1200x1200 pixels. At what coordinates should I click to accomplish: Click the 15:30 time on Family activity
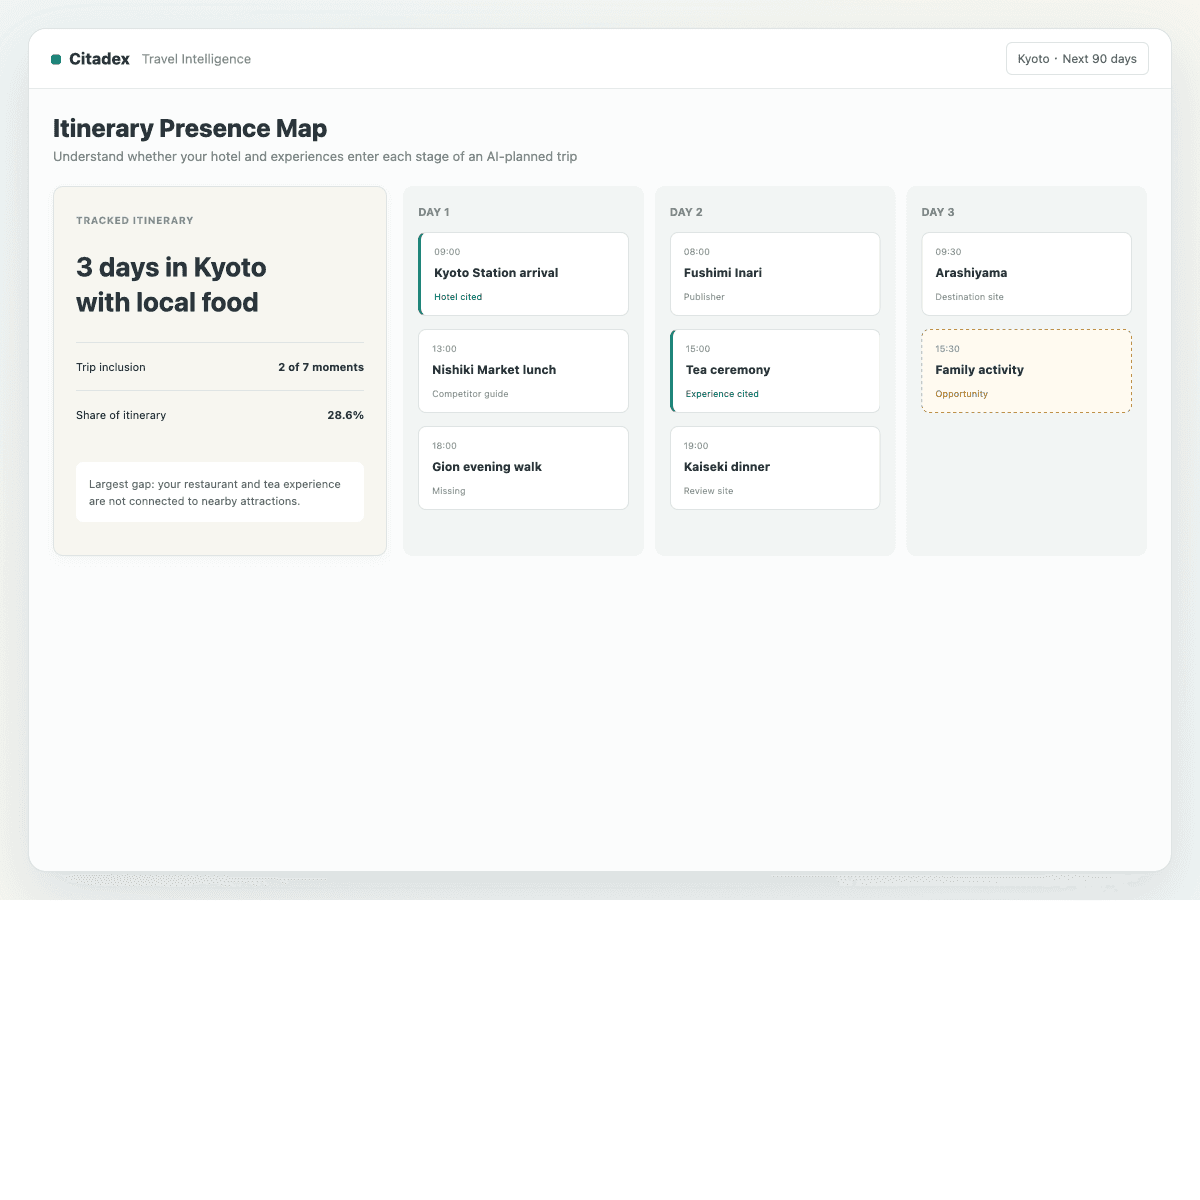[947, 349]
